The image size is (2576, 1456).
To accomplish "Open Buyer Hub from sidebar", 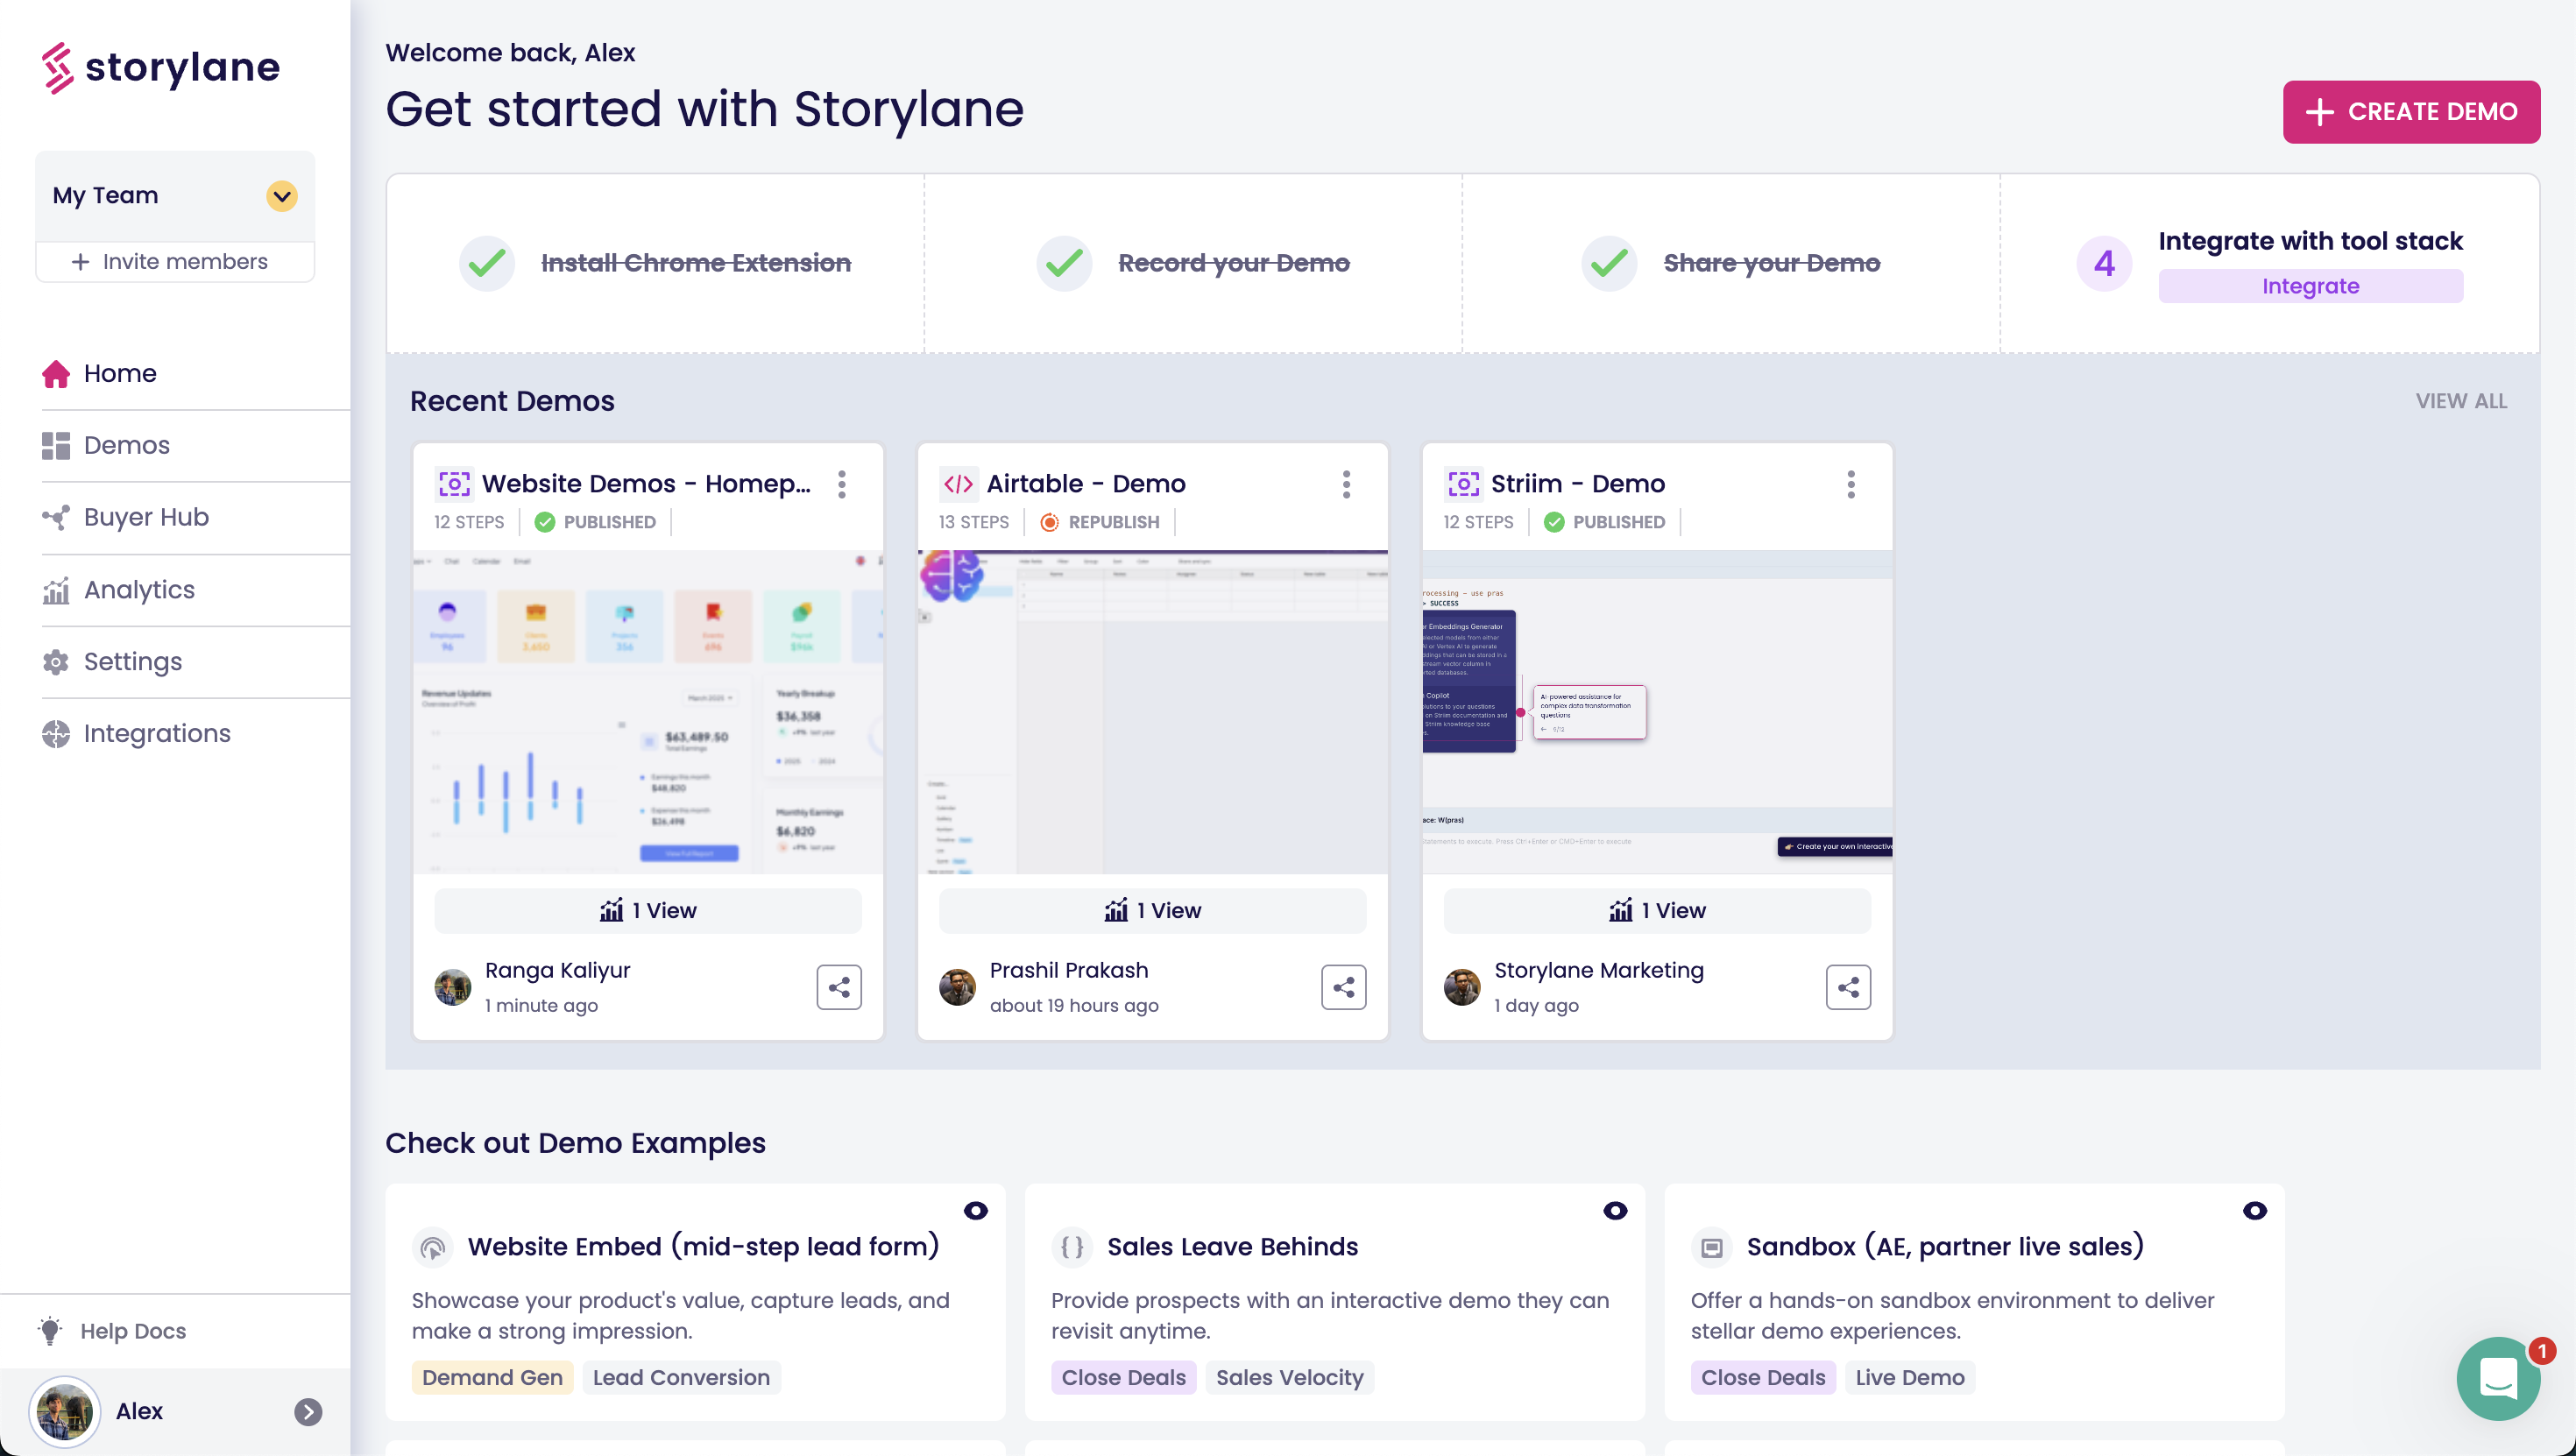I will click(x=146, y=517).
